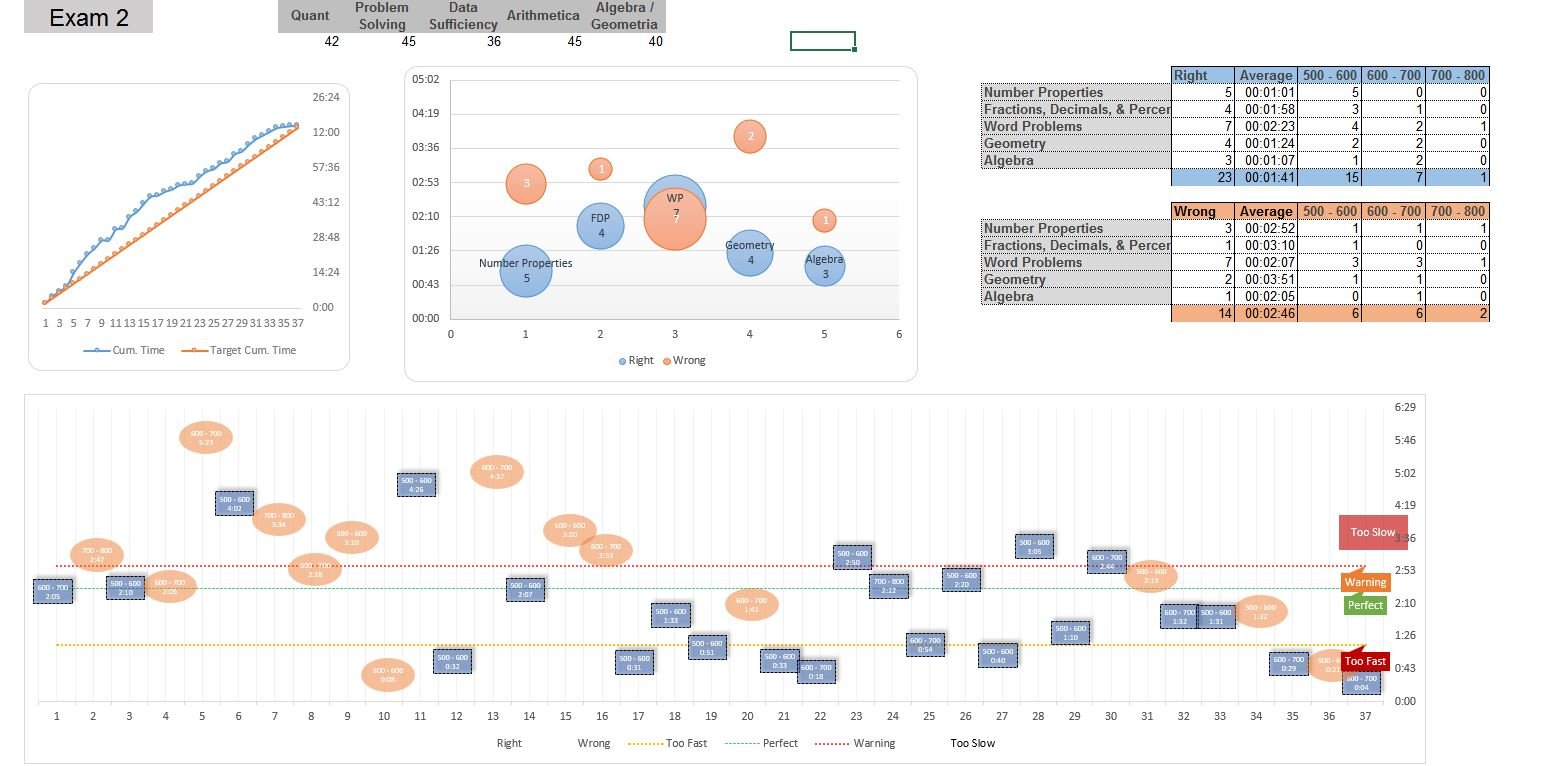Click the blue Right table header
Image resolution: width=1545 pixels, height=766 pixels.
[1203, 75]
